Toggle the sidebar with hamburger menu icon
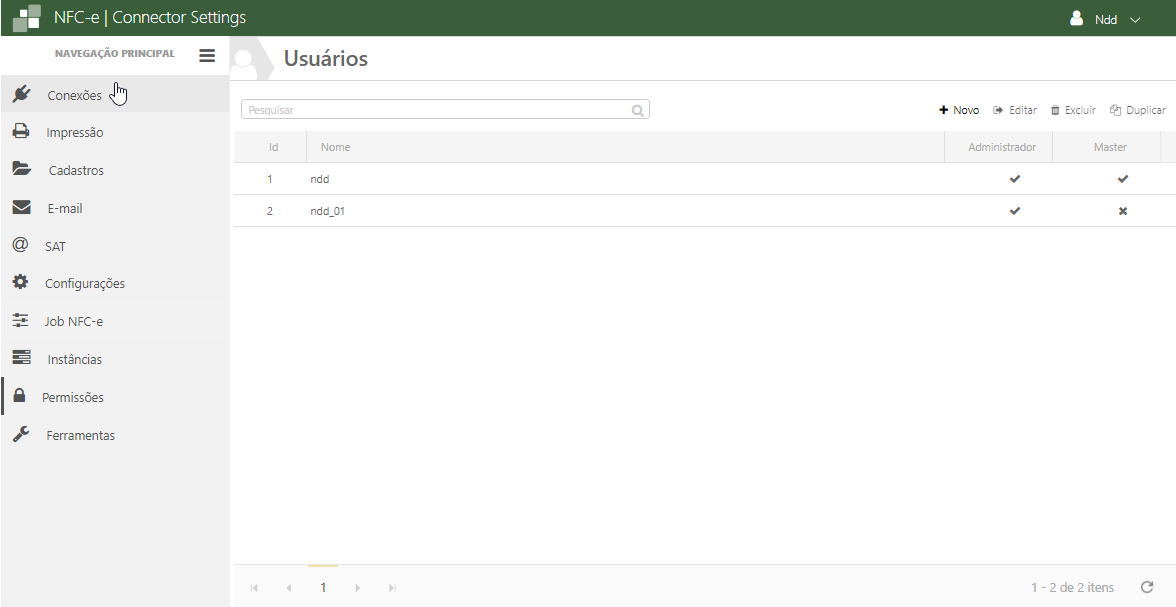 coord(207,56)
